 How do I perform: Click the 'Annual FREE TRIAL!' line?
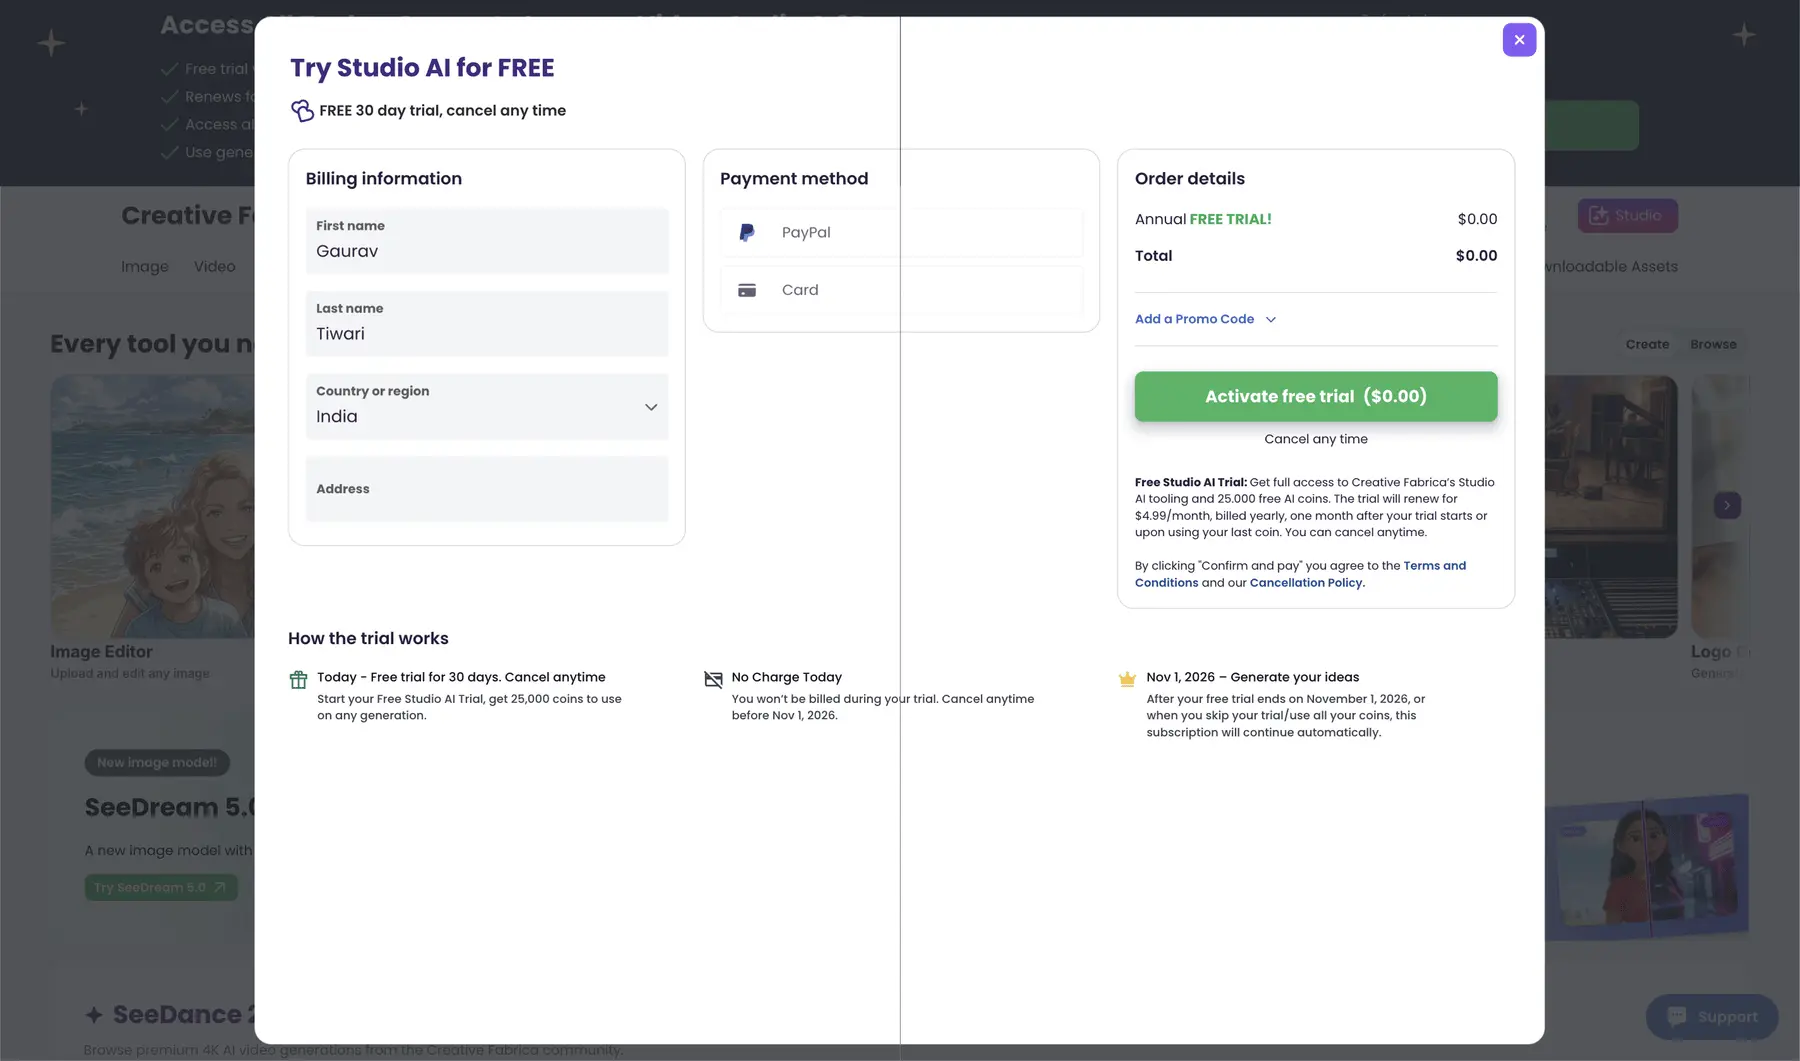[x=1203, y=219]
